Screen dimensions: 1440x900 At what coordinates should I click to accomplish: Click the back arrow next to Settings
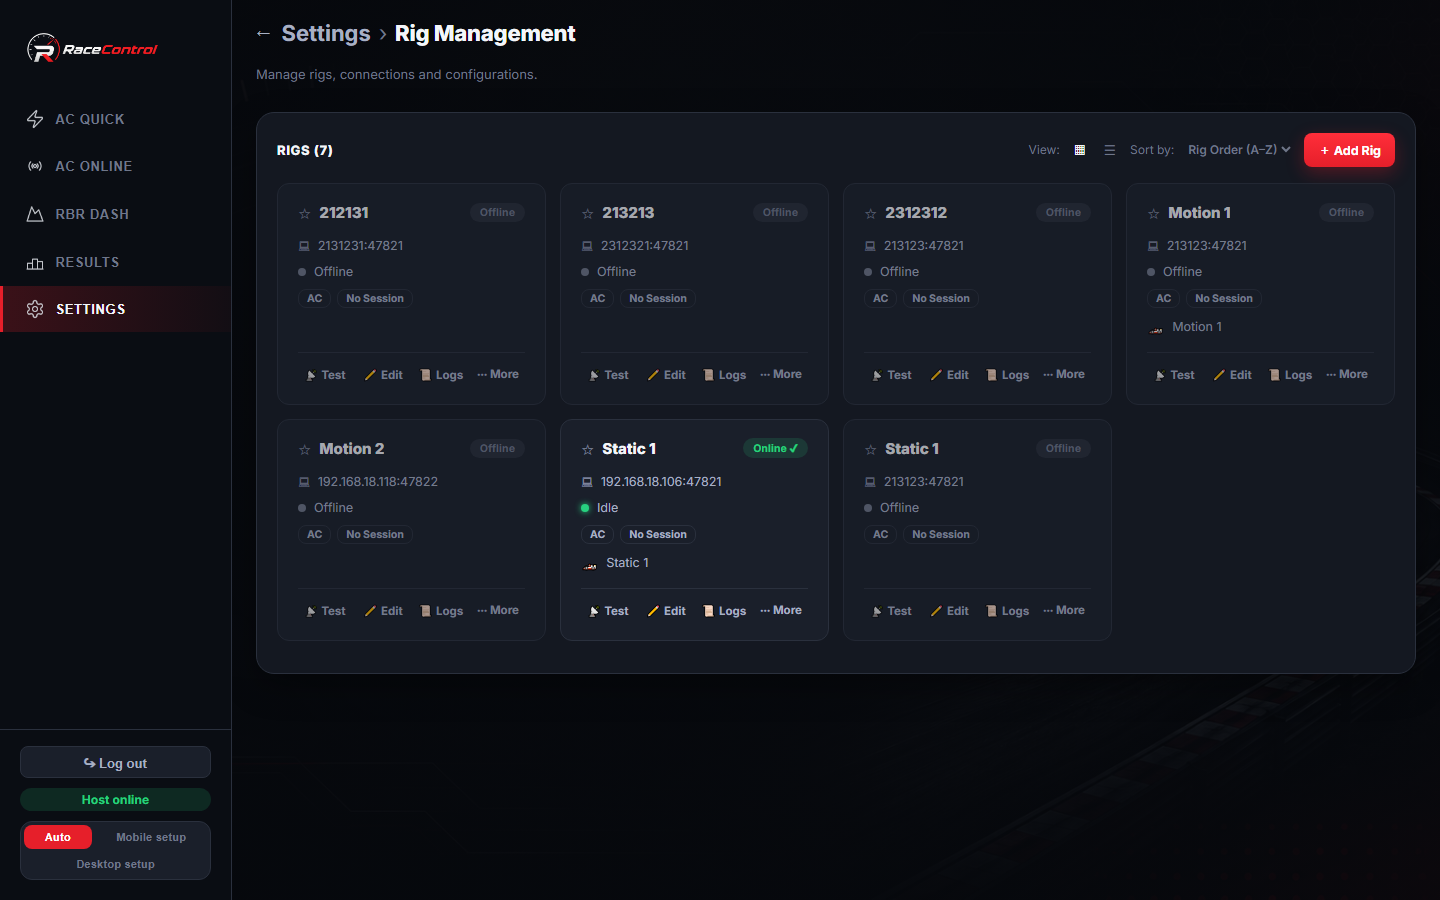263,34
